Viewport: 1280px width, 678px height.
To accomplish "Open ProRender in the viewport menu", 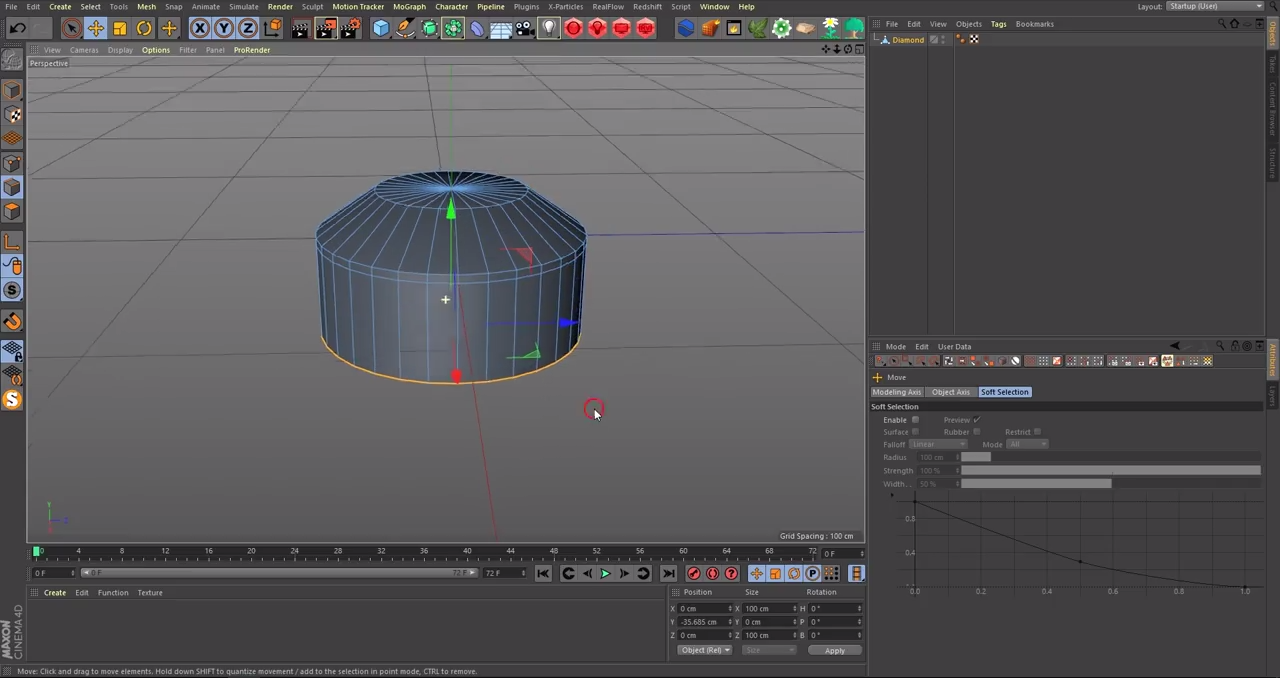I will tap(252, 50).
